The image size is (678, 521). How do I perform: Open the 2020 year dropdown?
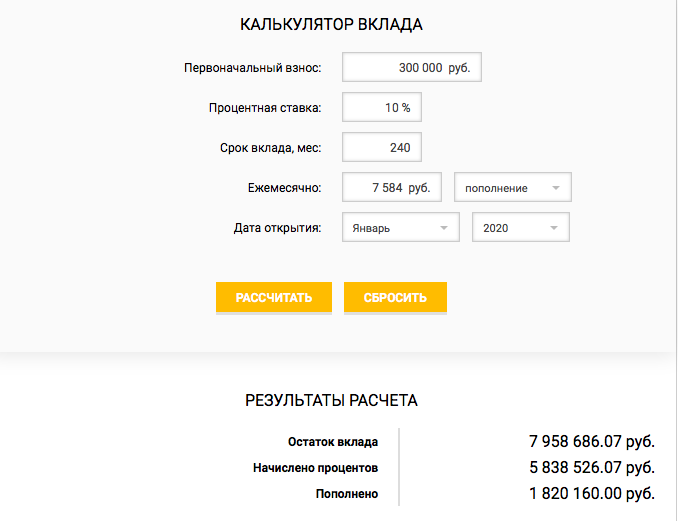[x=521, y=227]
